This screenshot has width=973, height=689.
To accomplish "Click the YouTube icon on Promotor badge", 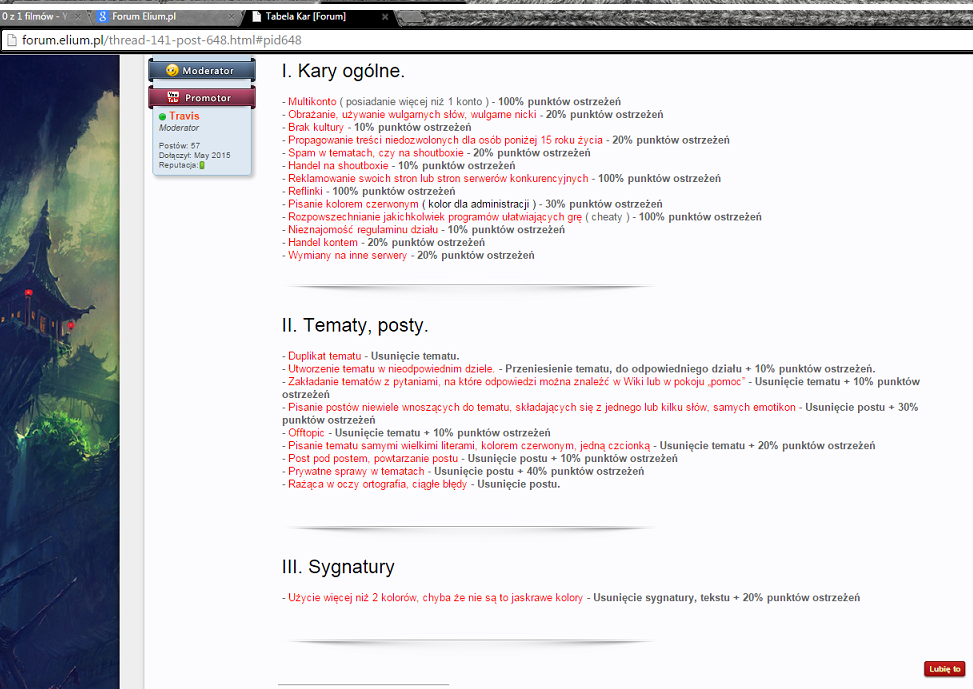I will (x=173, y=97).
